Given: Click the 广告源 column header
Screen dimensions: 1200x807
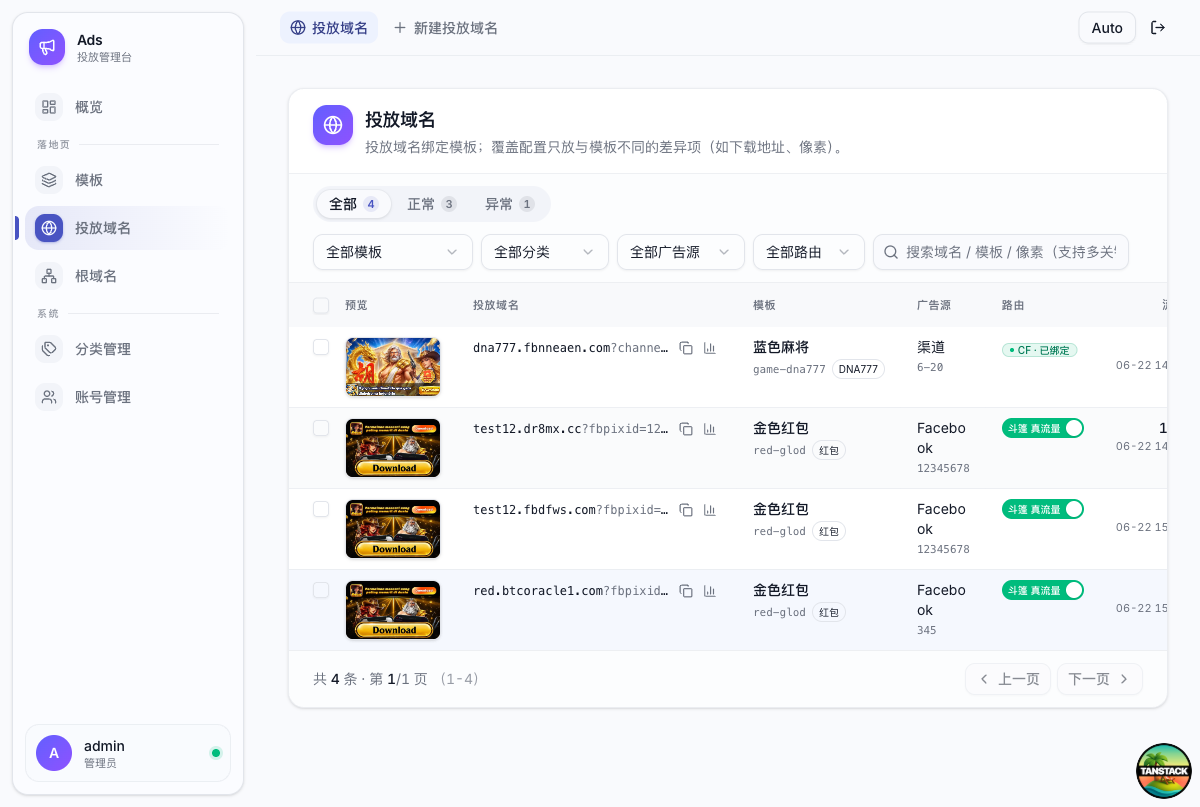Looking at the screenshot, I should 934,305.
